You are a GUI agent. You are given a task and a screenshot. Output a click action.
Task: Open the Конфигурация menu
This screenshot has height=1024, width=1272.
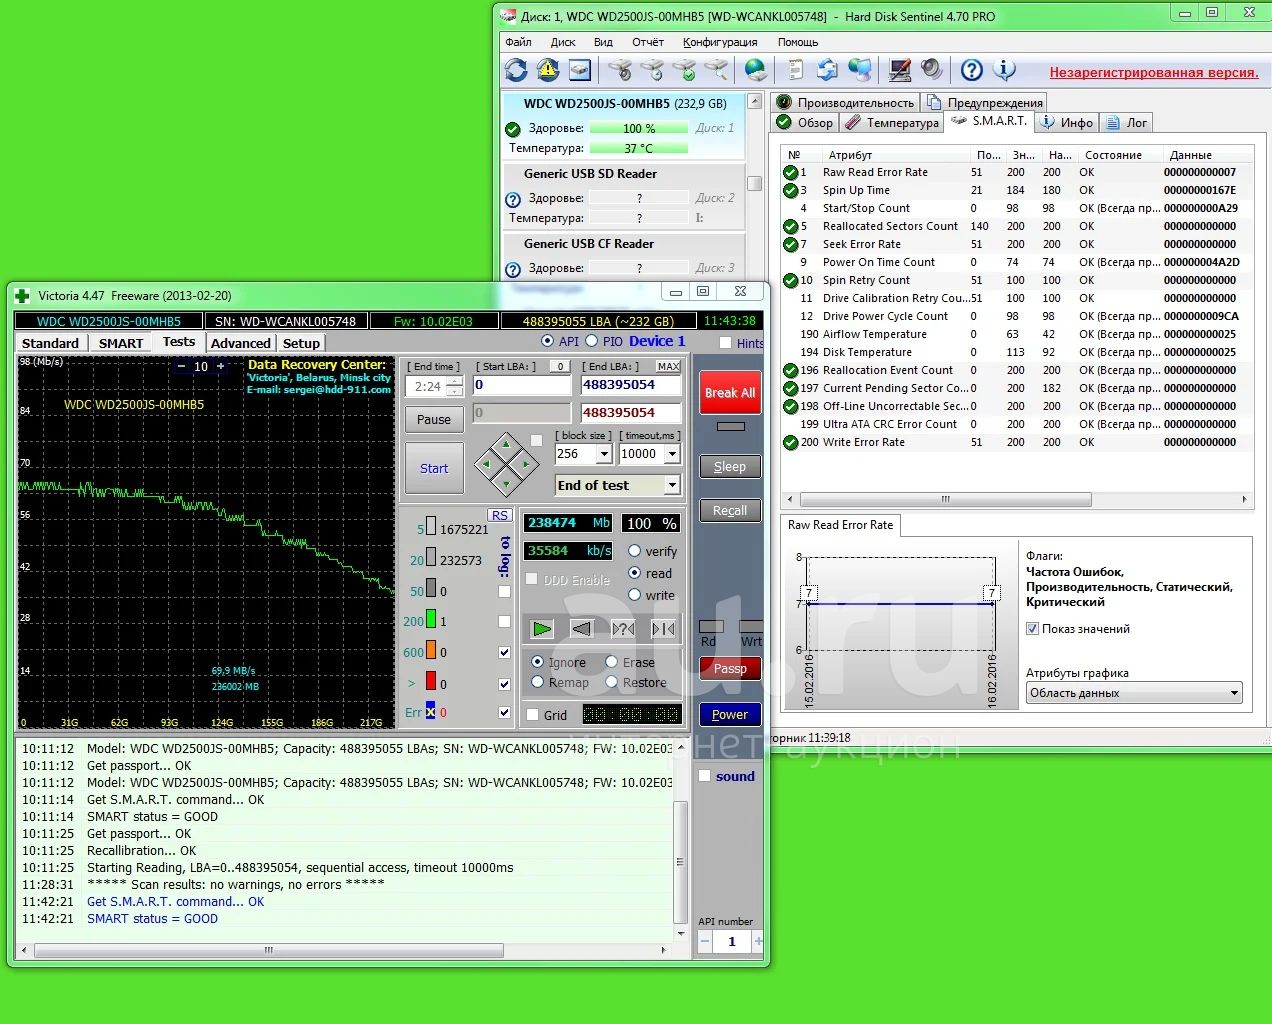point(720,42)
